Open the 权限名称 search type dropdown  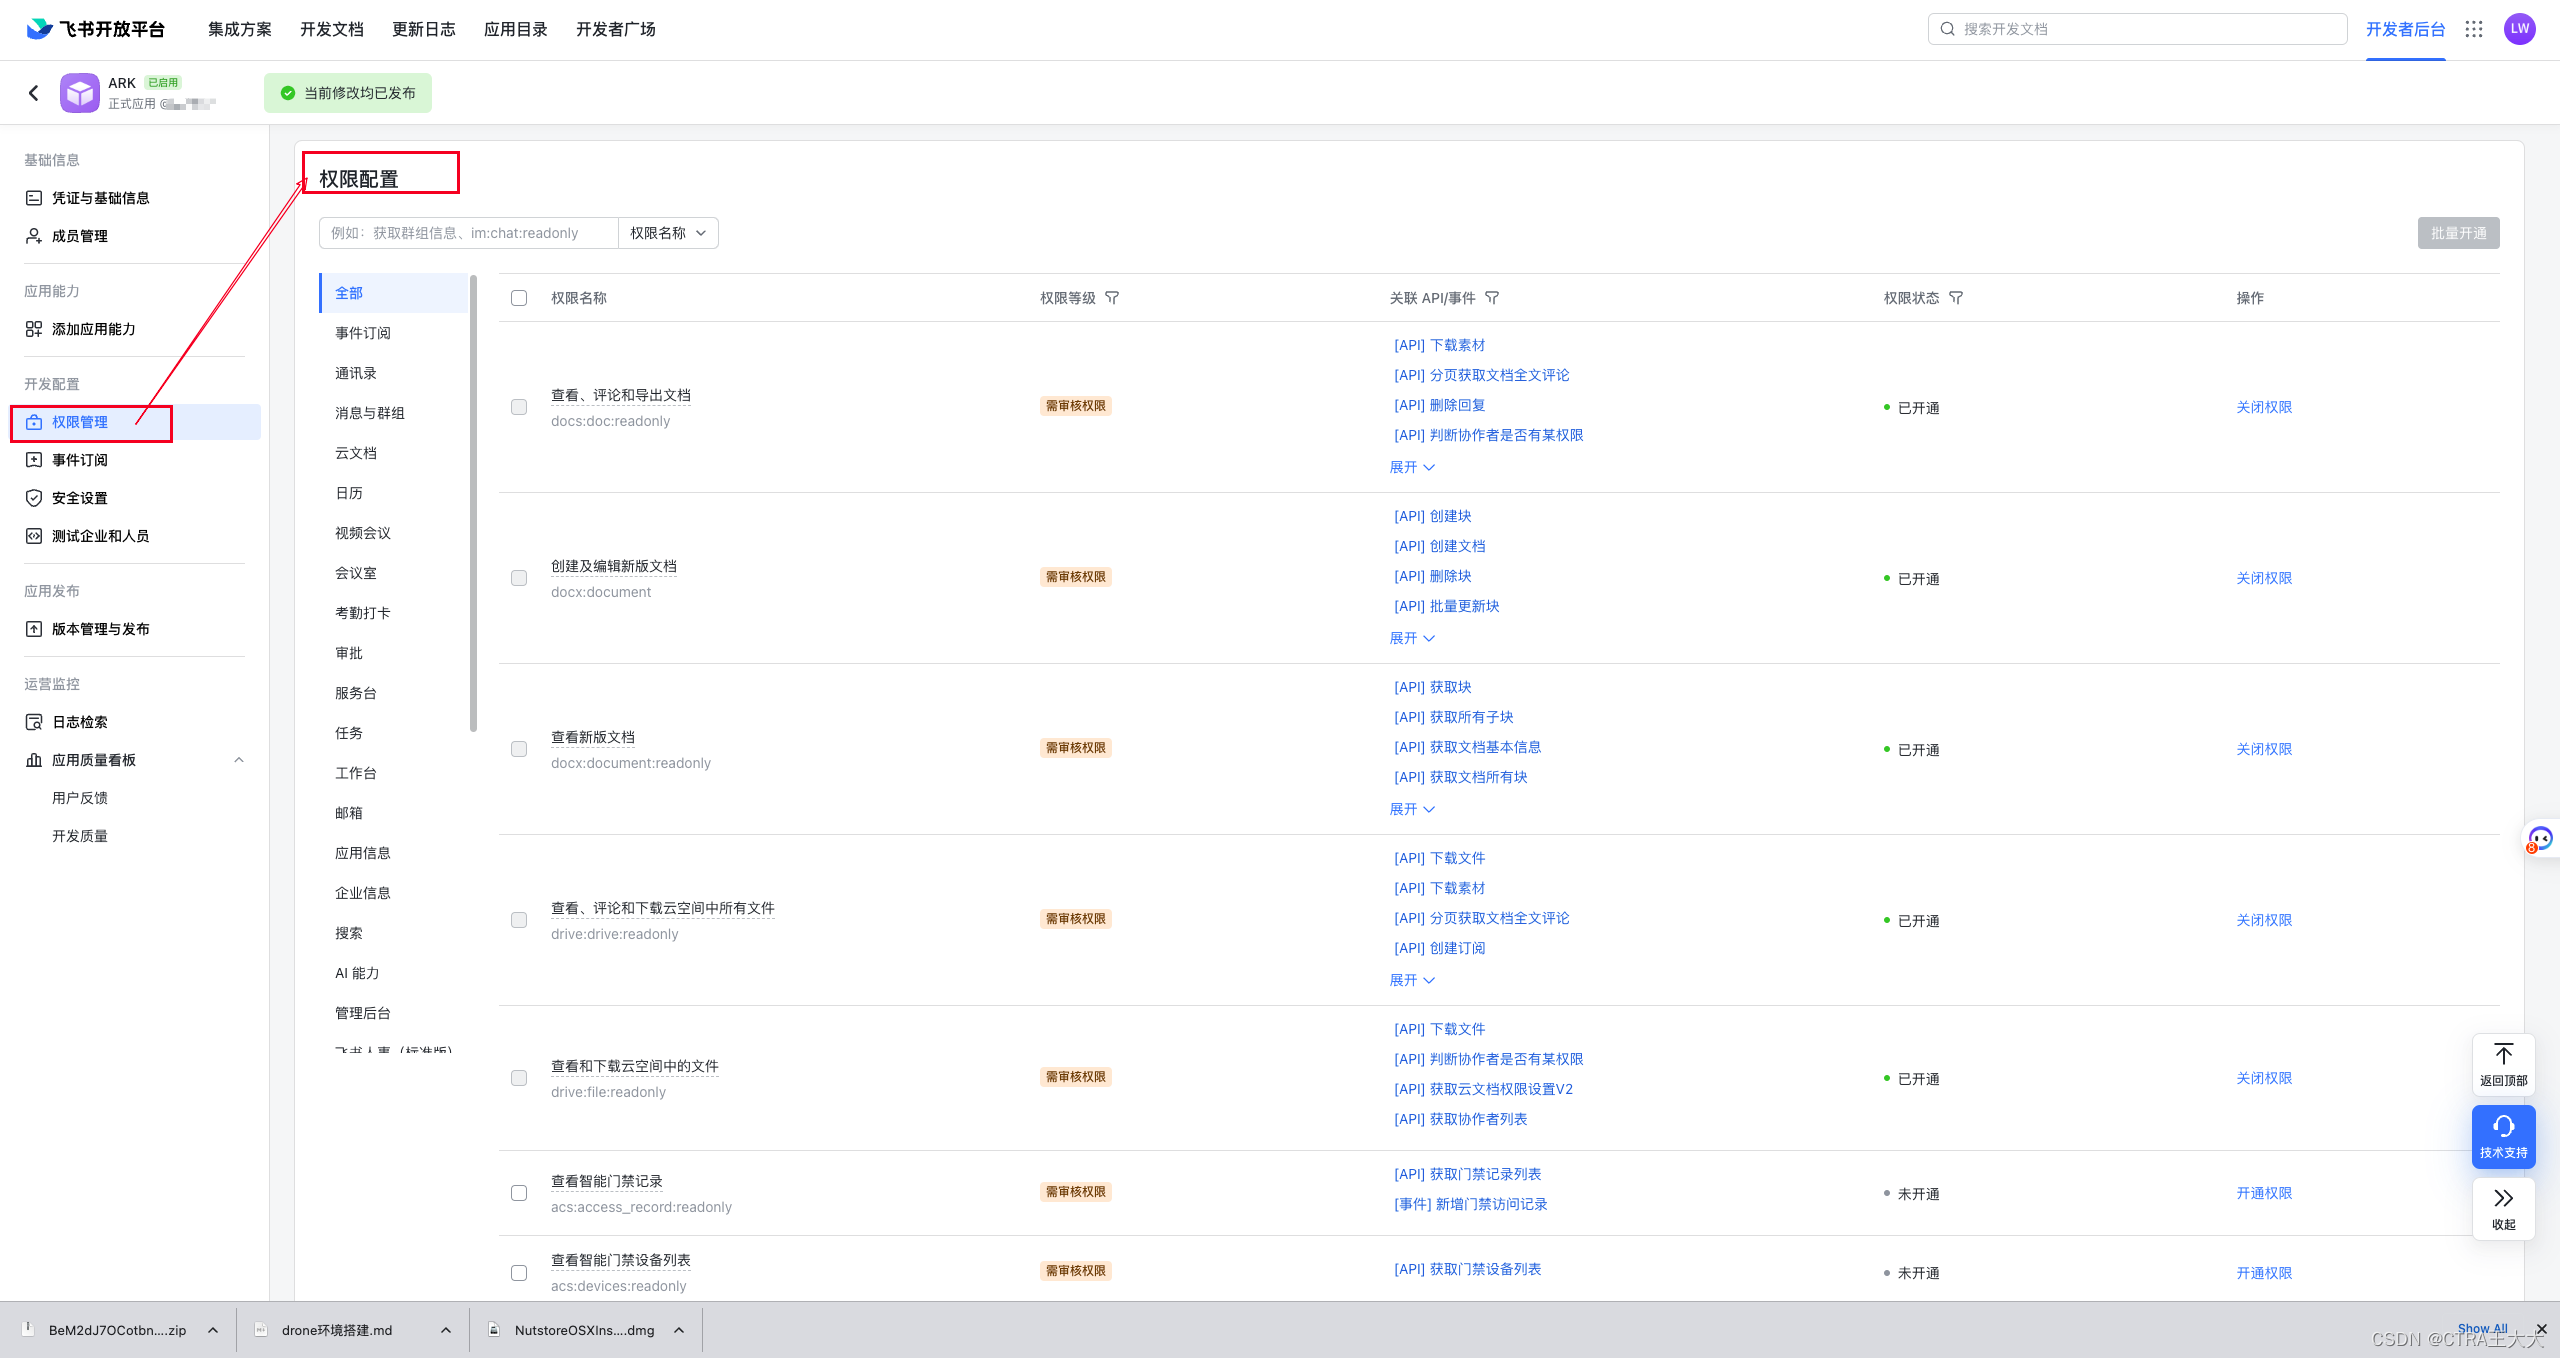[668, 233]
